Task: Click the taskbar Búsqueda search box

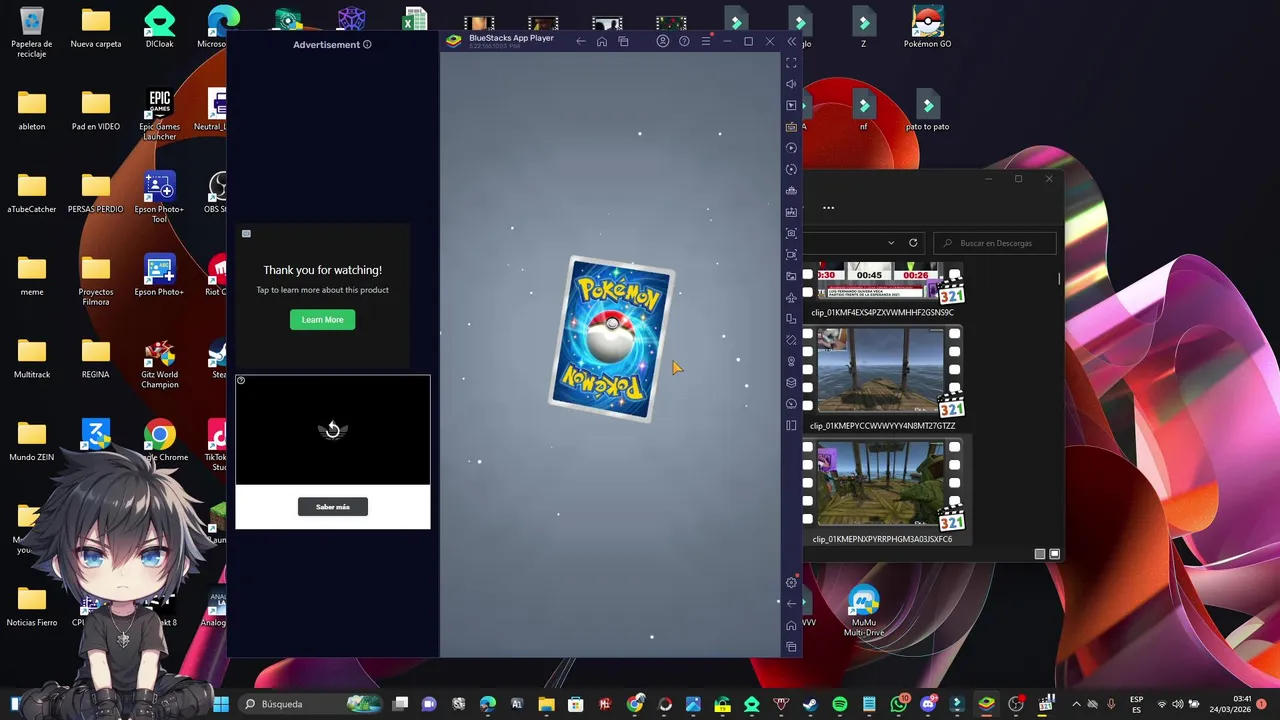Action: tap(312, 704)
